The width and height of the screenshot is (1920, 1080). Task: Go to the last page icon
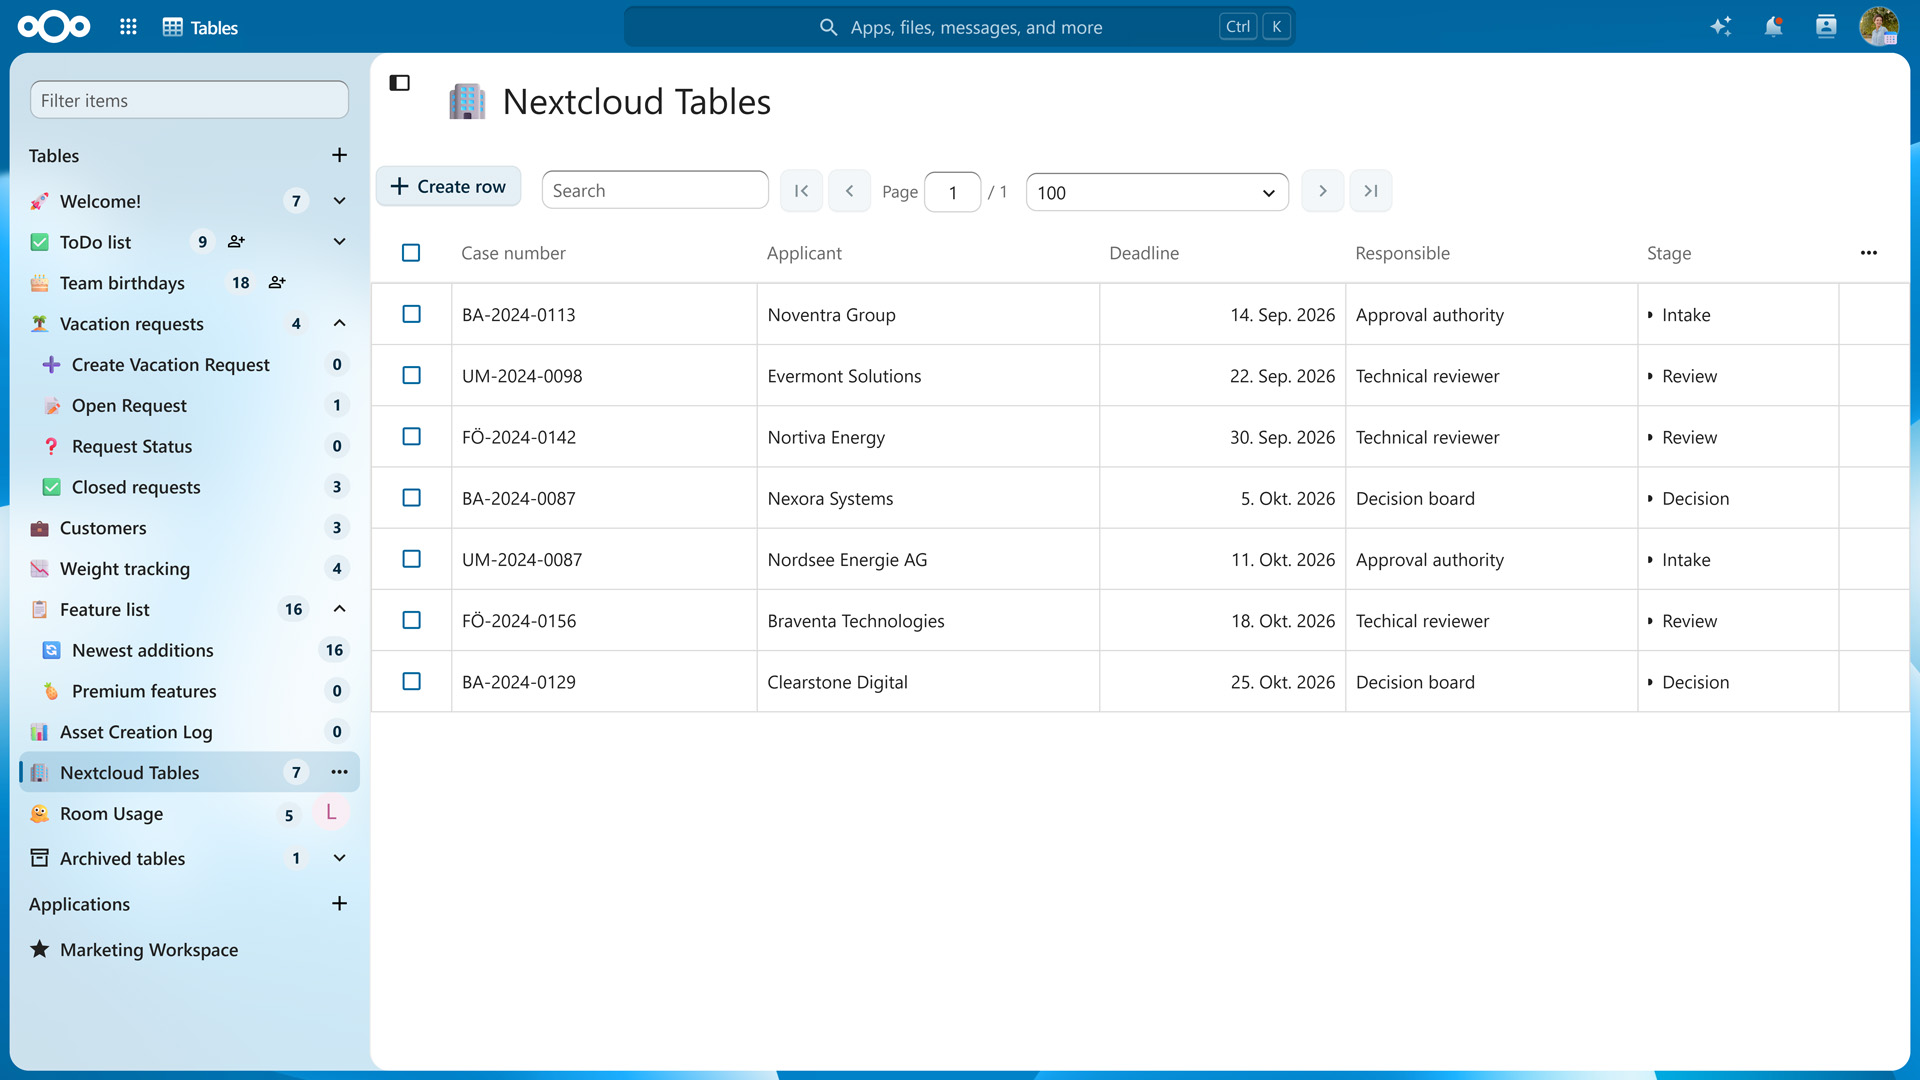[1370, 191]
